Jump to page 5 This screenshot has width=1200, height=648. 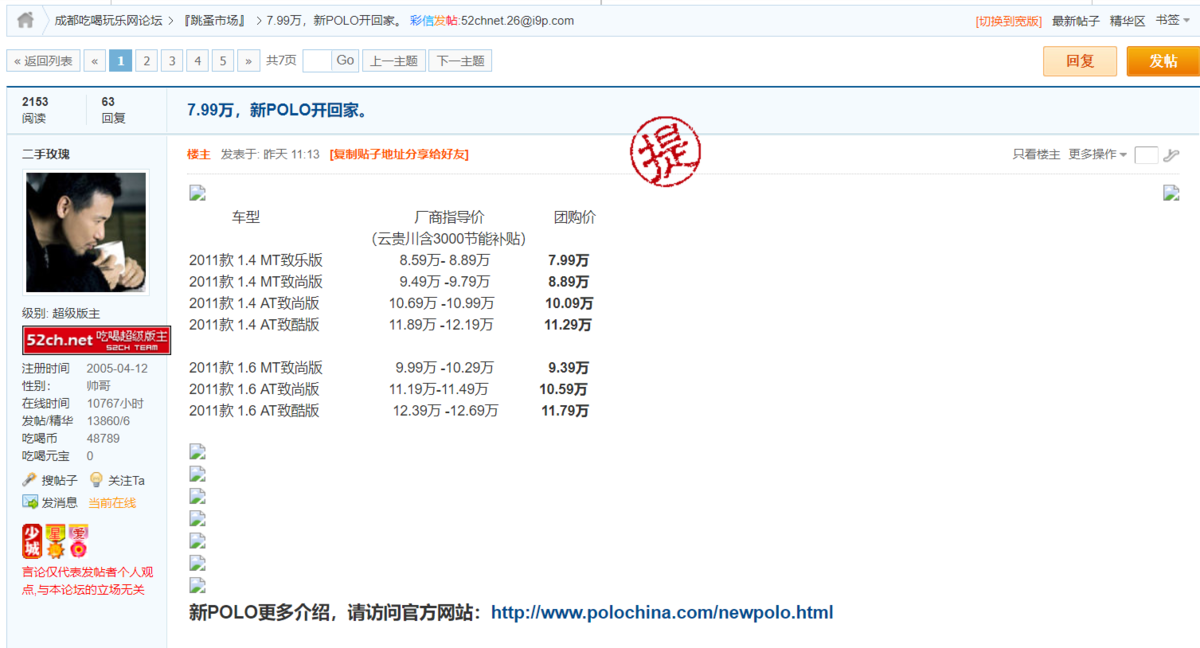coord(223,61)
